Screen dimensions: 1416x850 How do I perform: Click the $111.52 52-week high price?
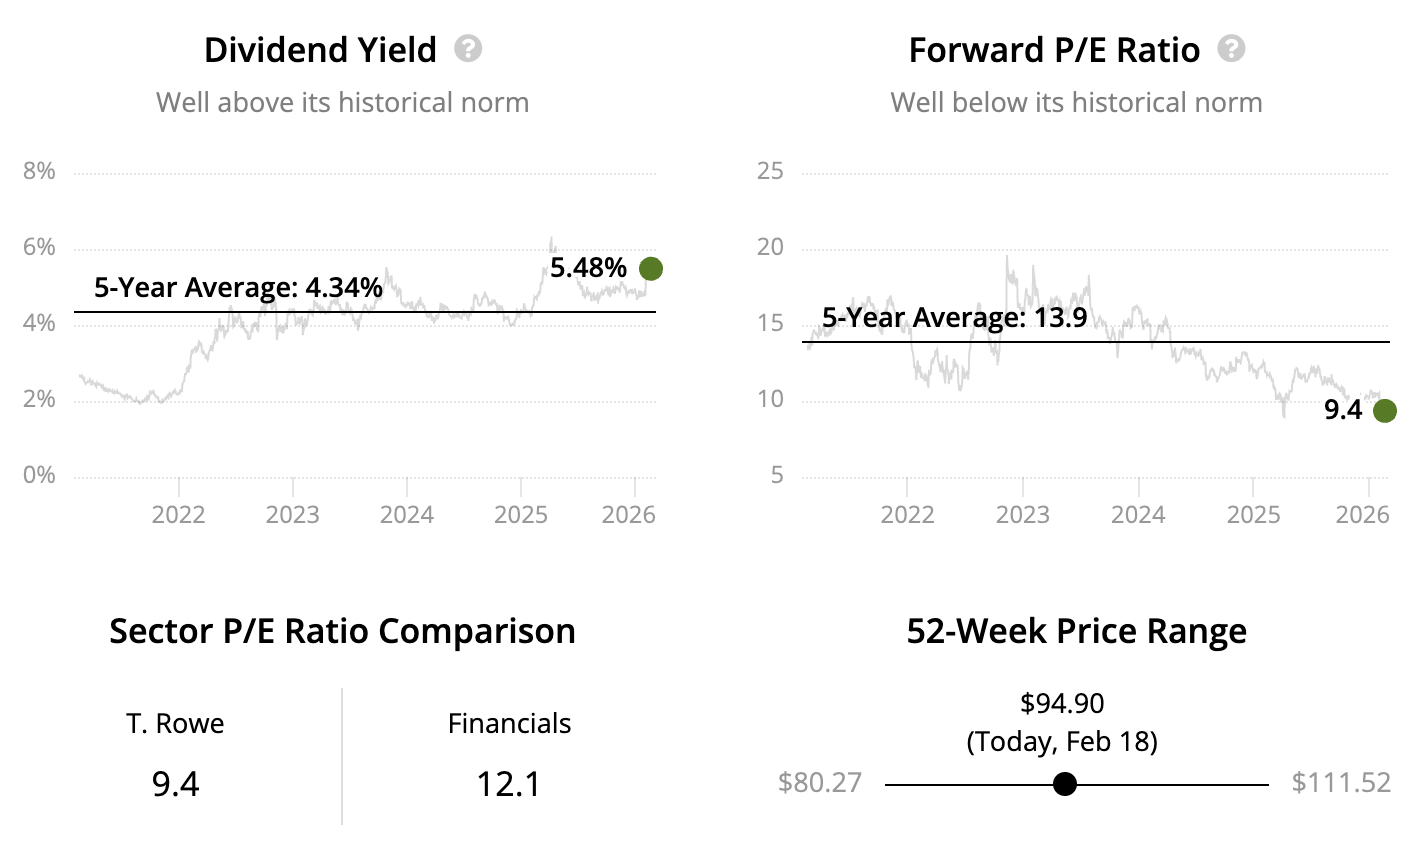pos(1341,782)
